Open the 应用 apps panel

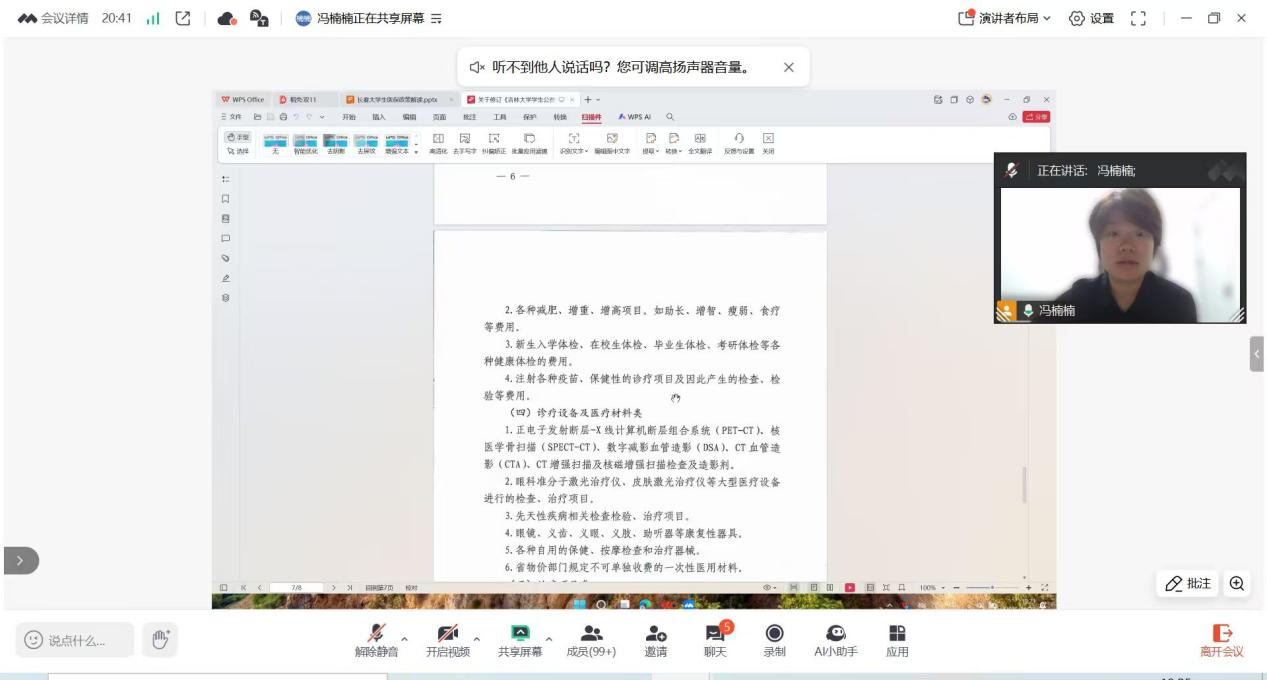click(x=896, y=638)
